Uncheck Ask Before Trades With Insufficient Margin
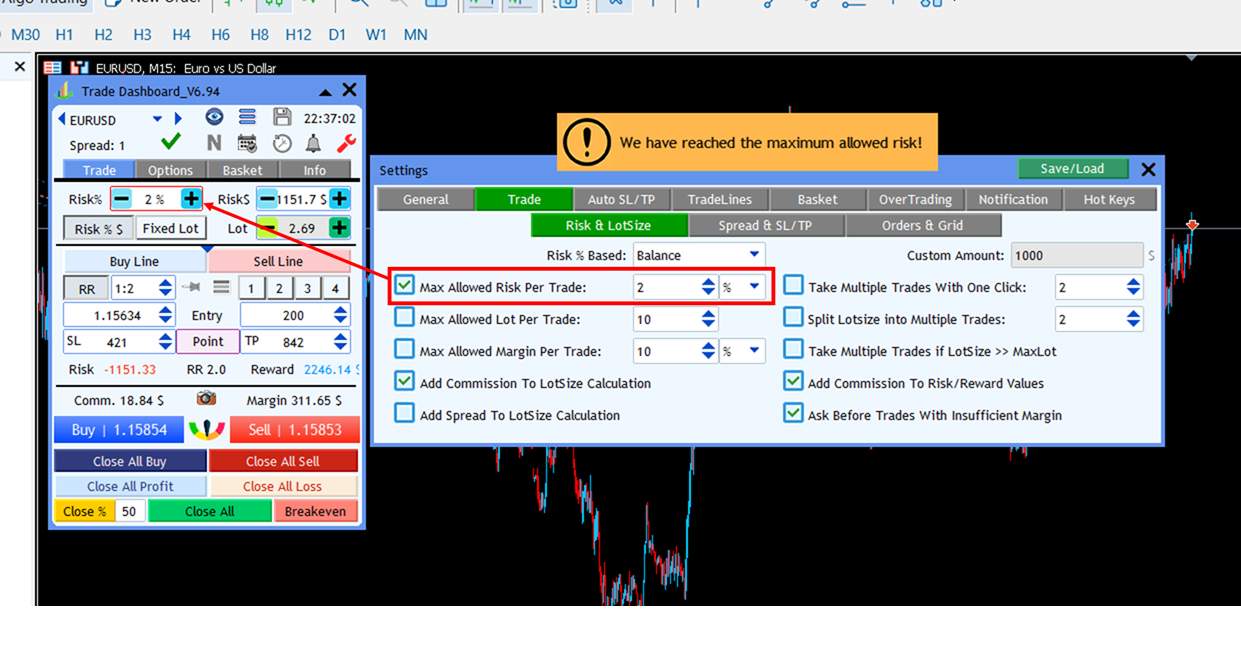1241x648 pixels. pyautogui.click(x=793, y=413)
